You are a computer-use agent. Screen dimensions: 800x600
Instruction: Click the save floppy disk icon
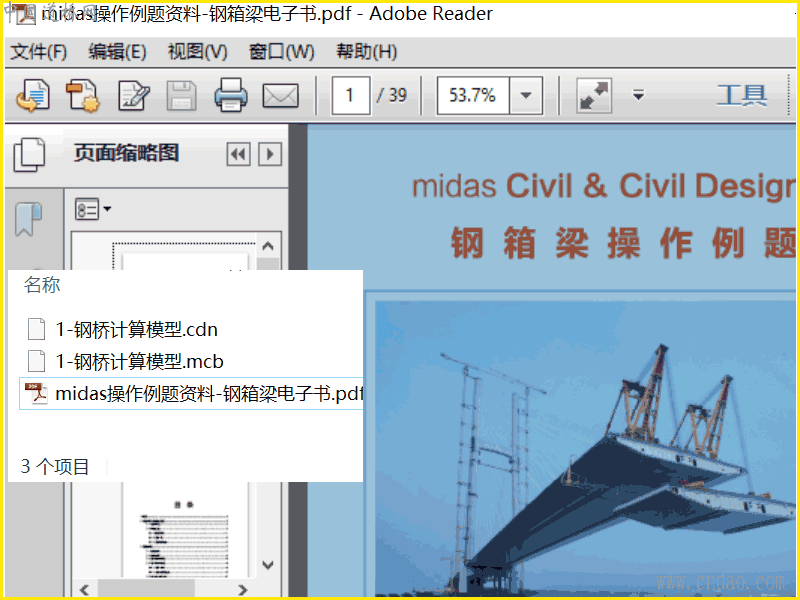(x=182, y=95)
